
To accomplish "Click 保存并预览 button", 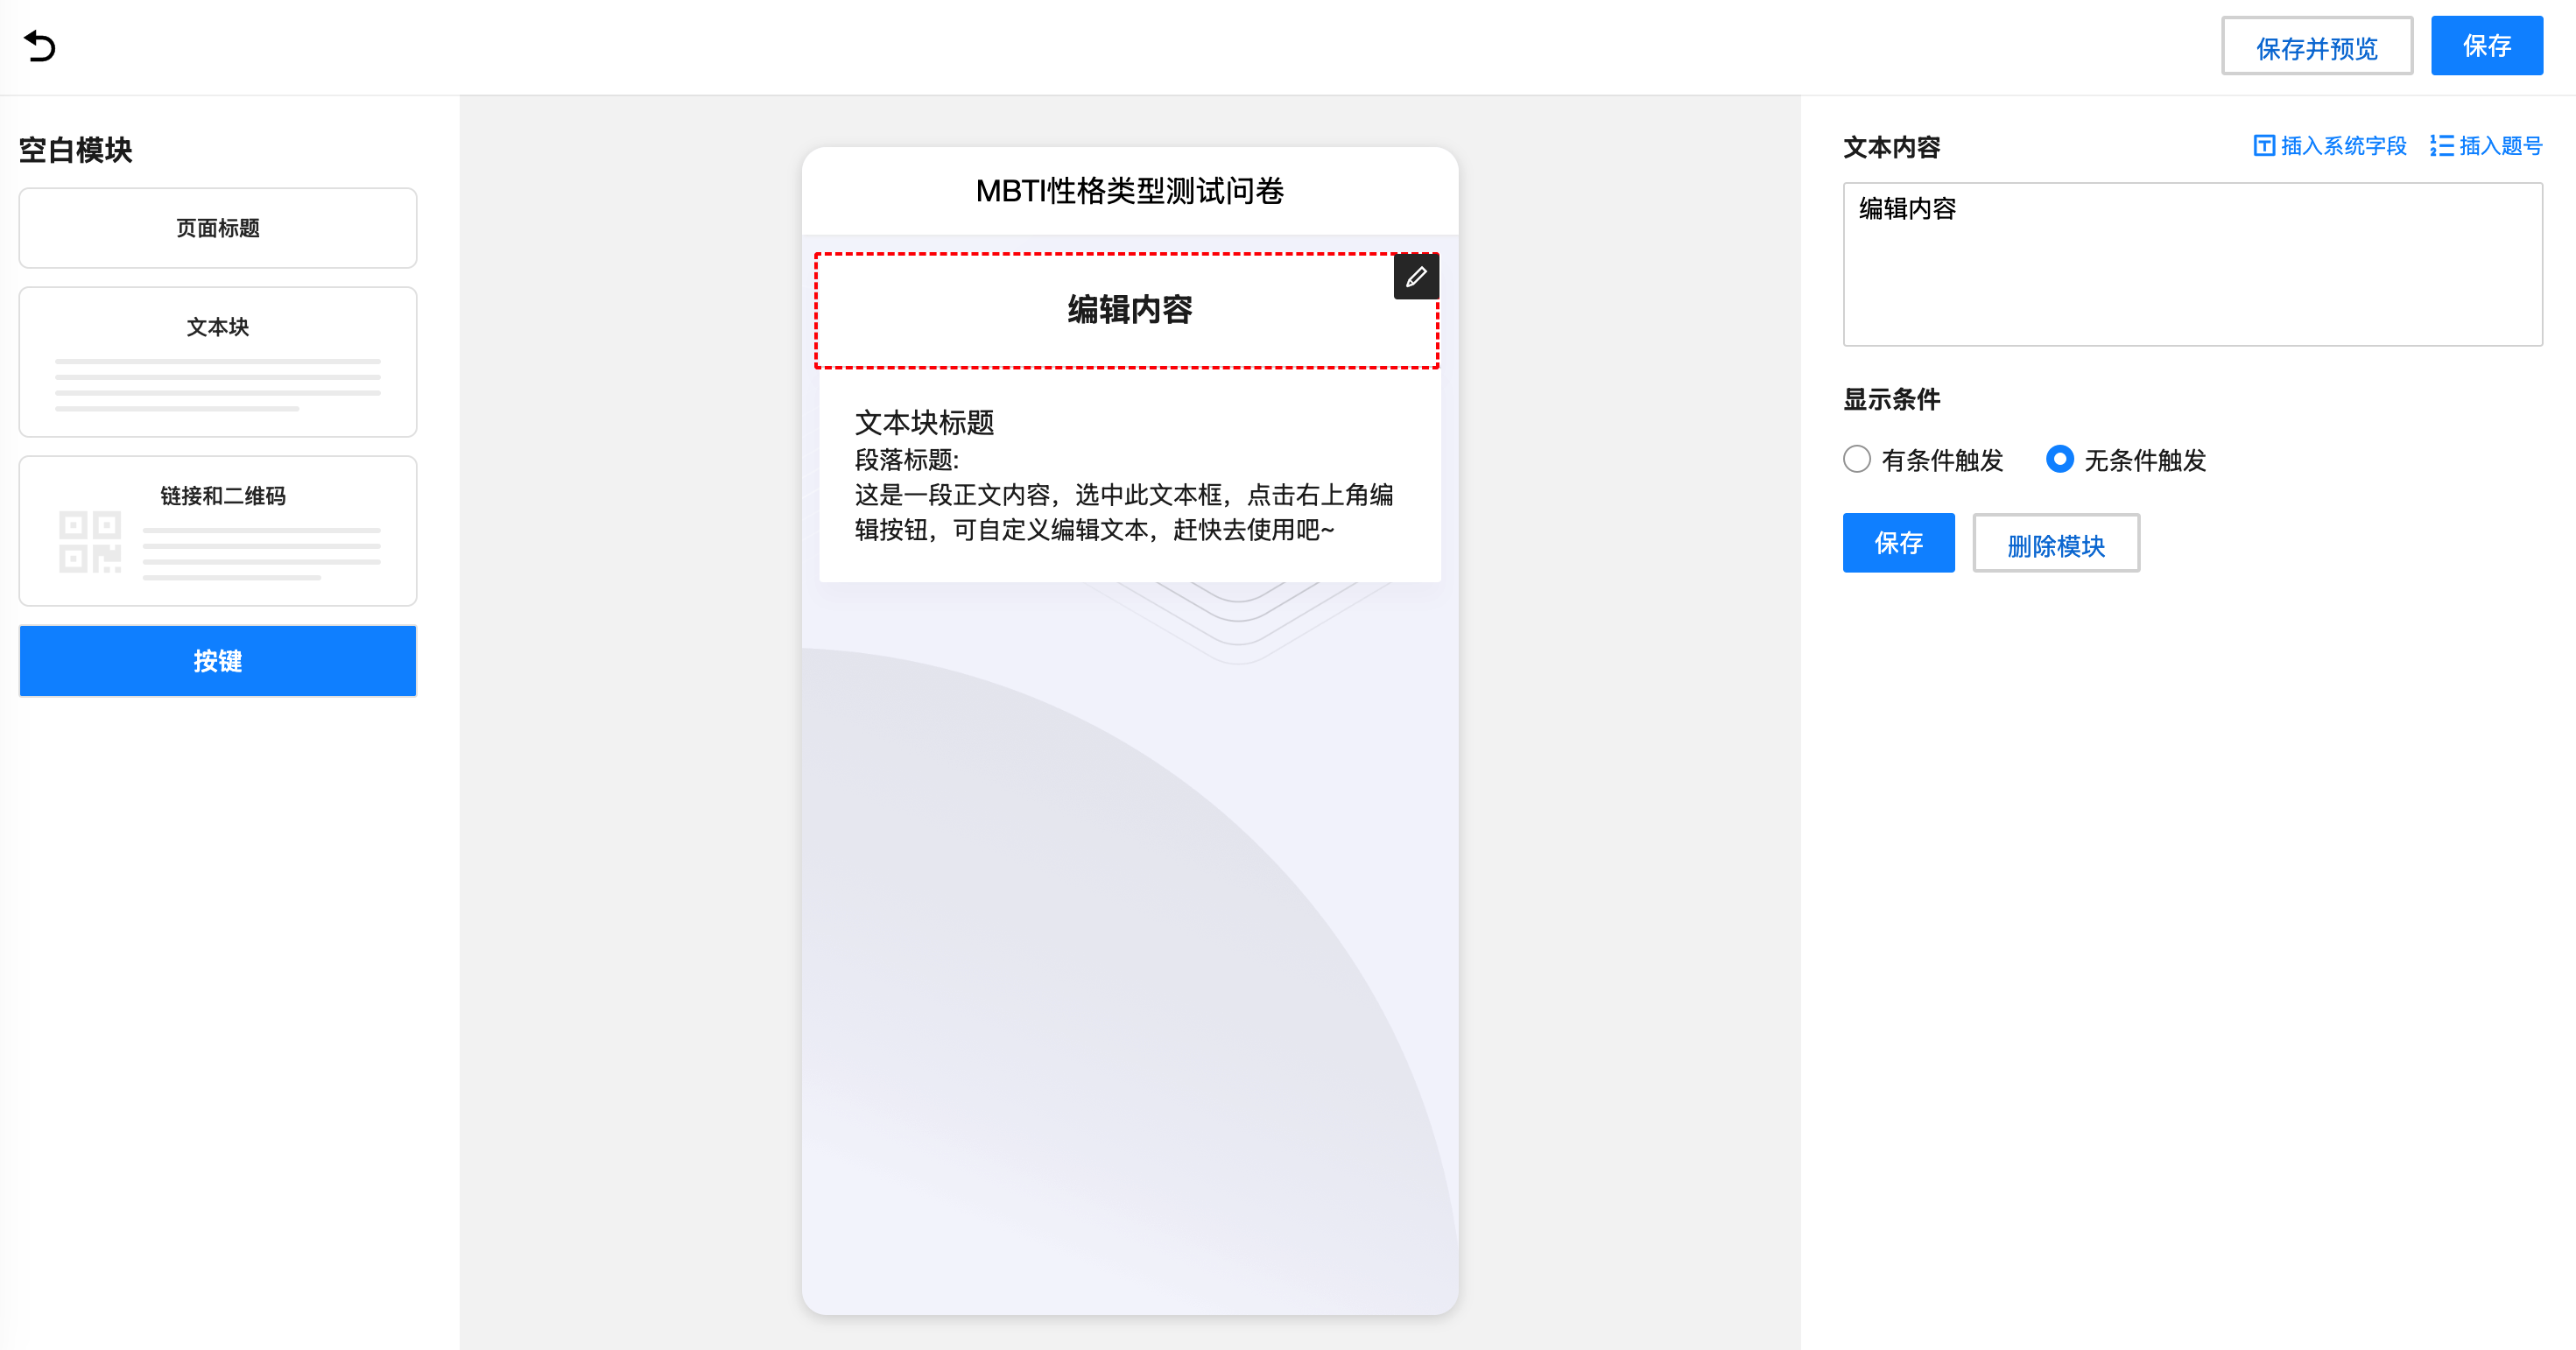I will [x=2316, y=46].
